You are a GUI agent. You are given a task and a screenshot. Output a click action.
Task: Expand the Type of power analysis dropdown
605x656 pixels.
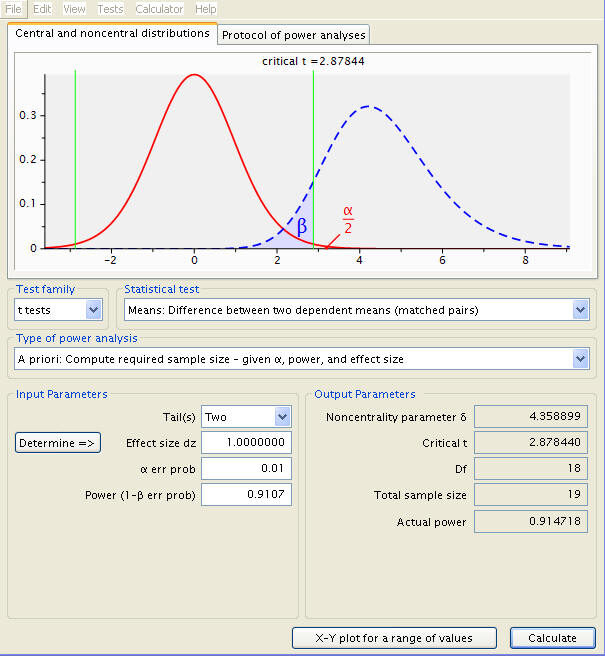(302, 359)
